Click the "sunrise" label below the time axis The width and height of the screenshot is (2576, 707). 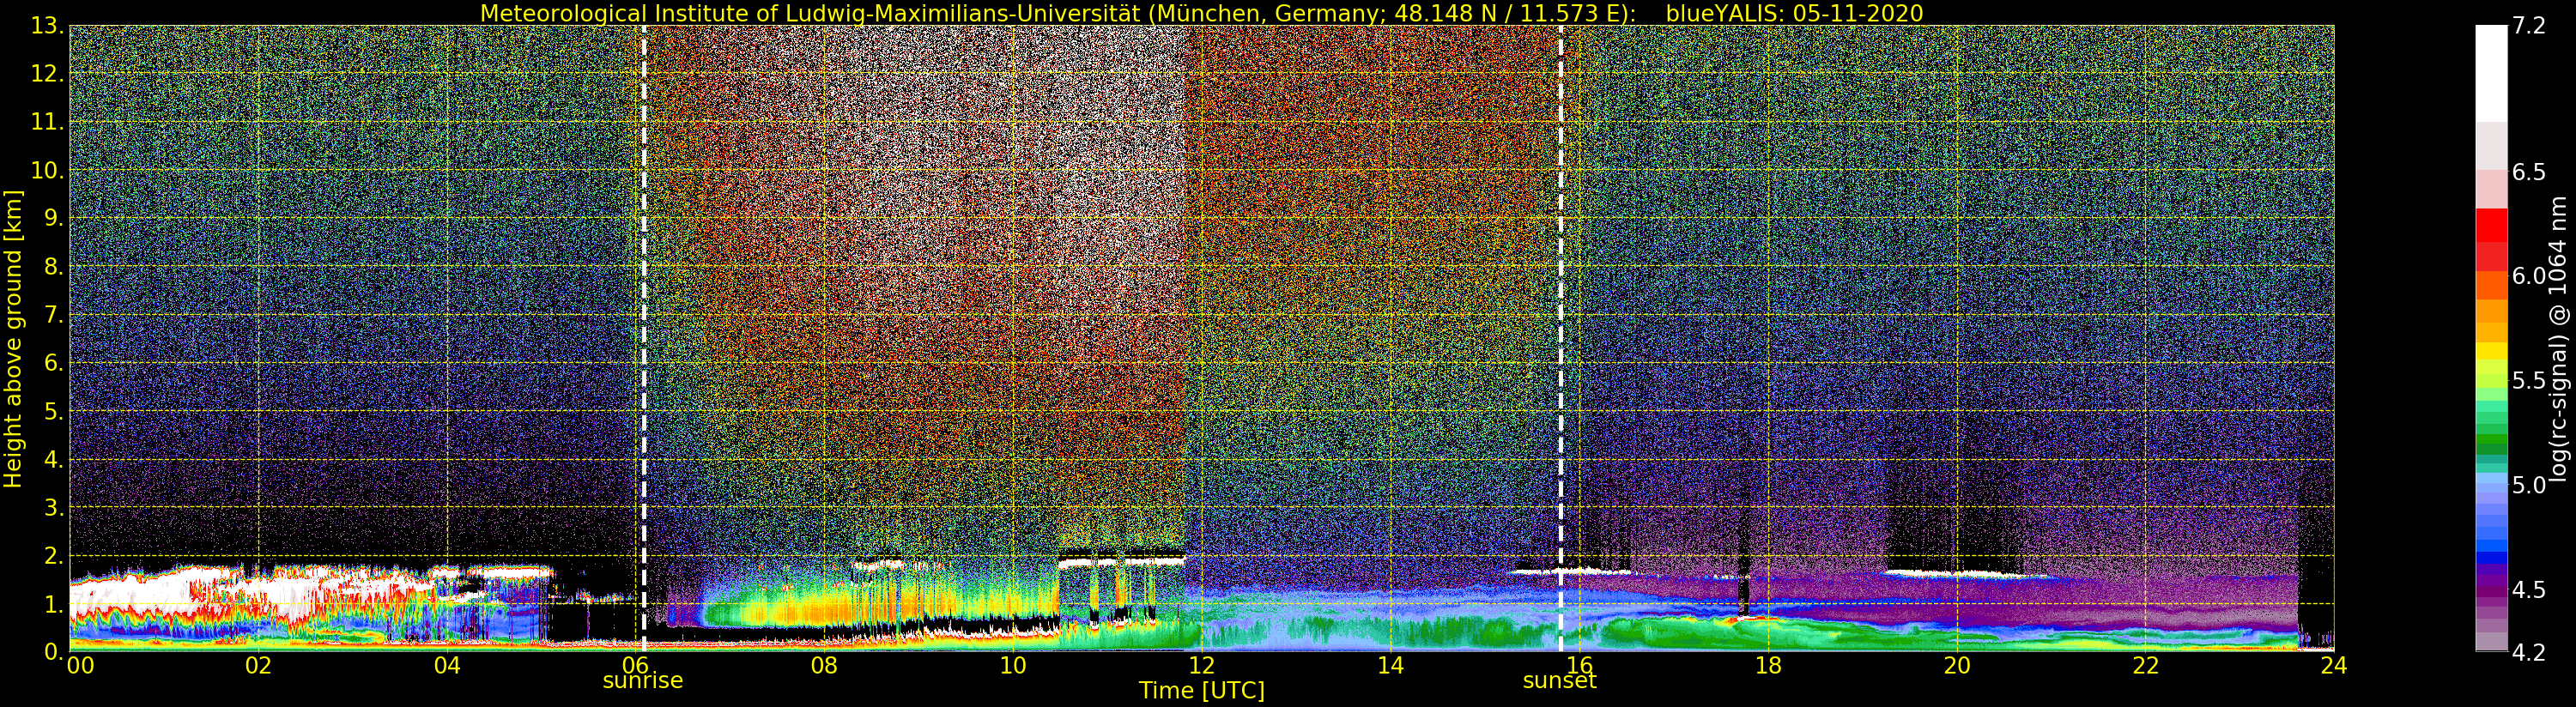pos(643,681)
